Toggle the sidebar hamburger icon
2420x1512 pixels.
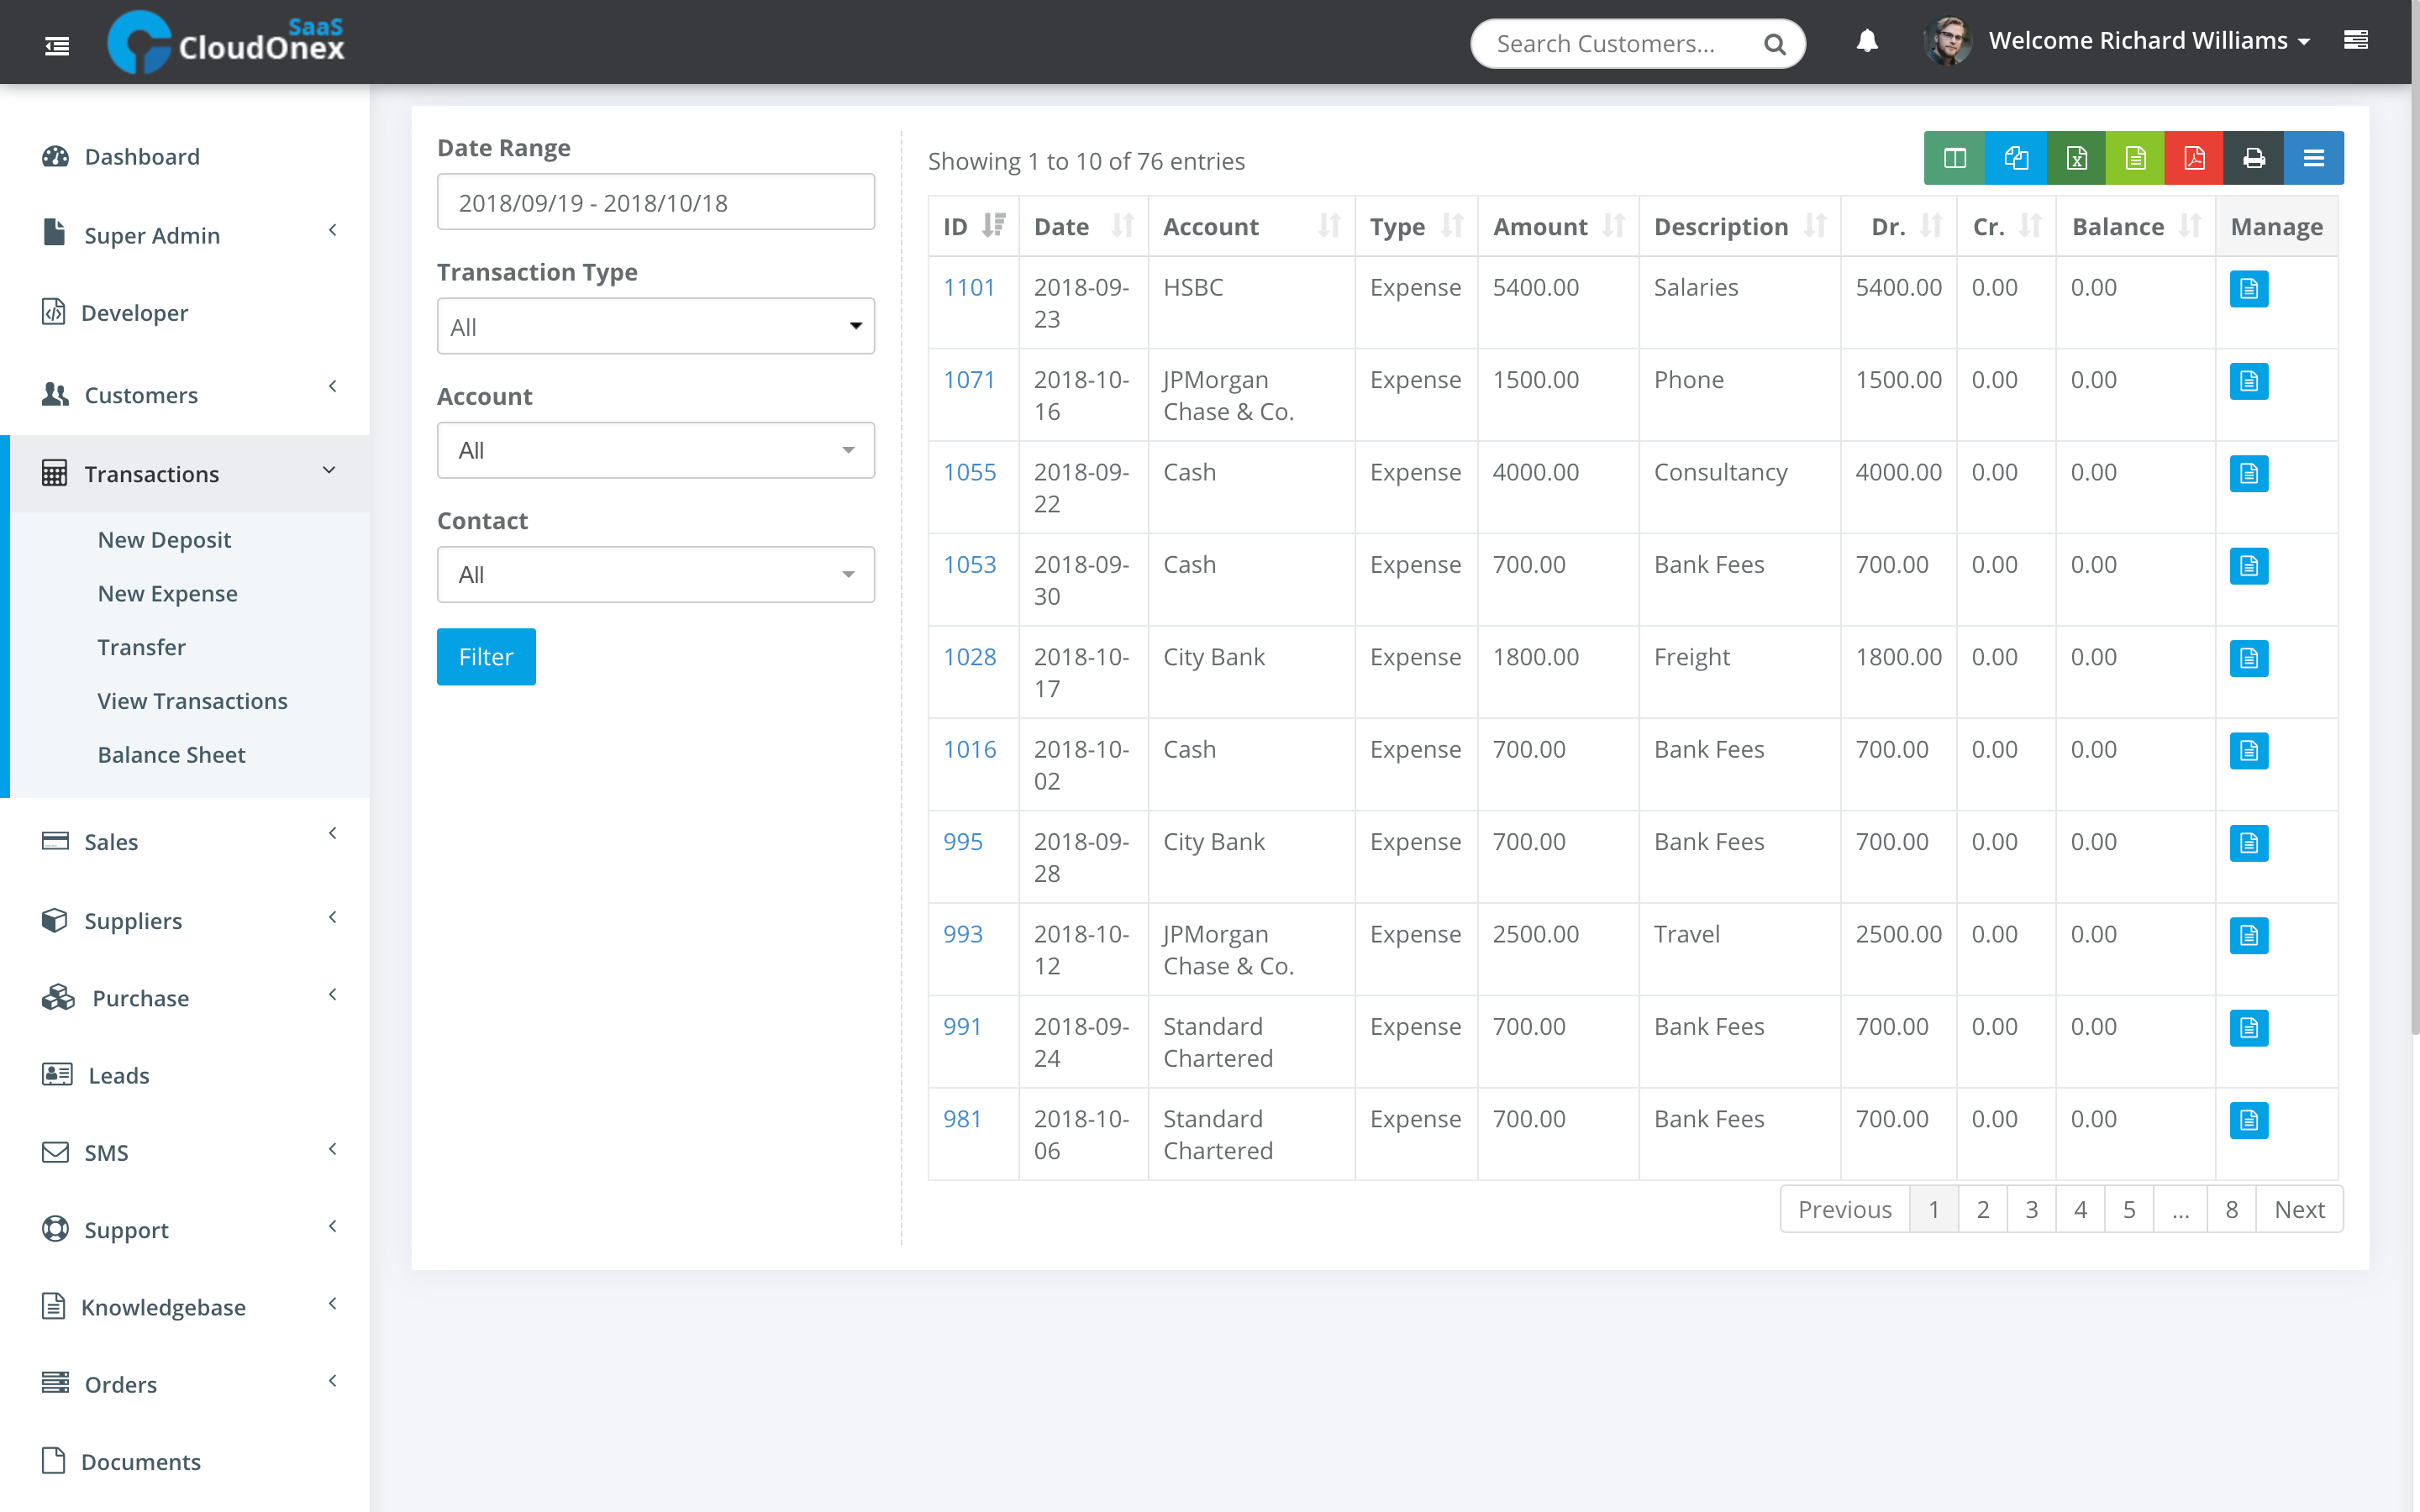pyautogui.click(x=57, y=45)
